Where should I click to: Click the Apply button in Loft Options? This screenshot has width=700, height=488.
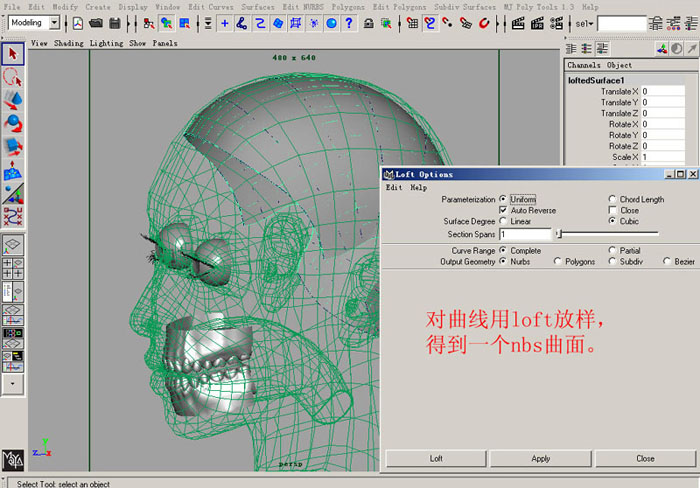tap(541, 459)
